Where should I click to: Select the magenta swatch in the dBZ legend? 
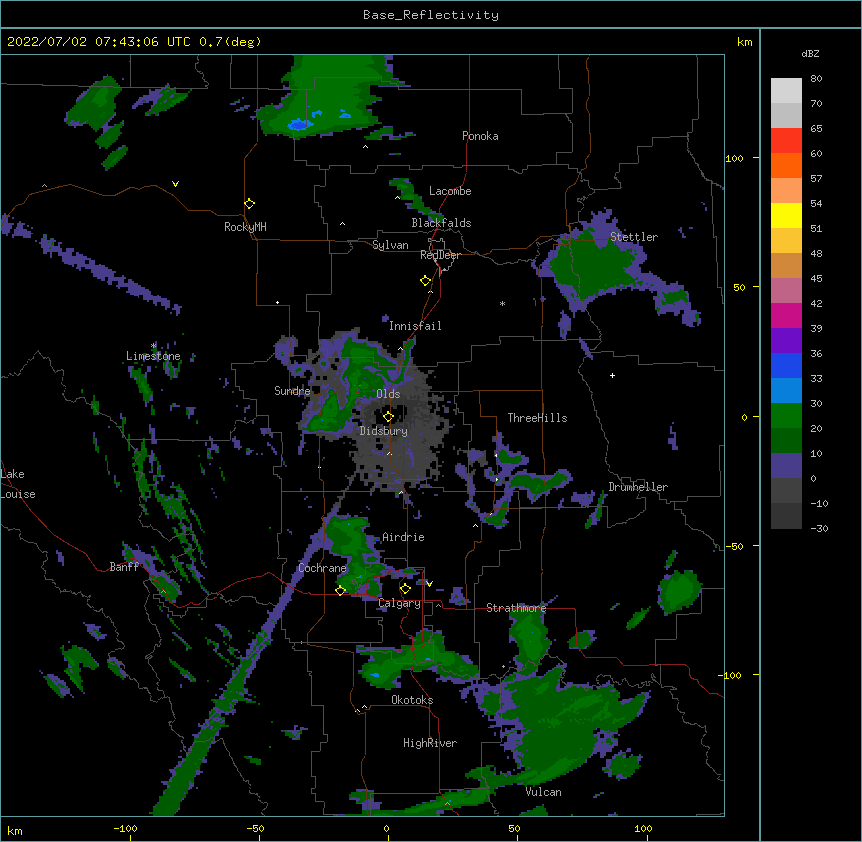coord(786,315)
